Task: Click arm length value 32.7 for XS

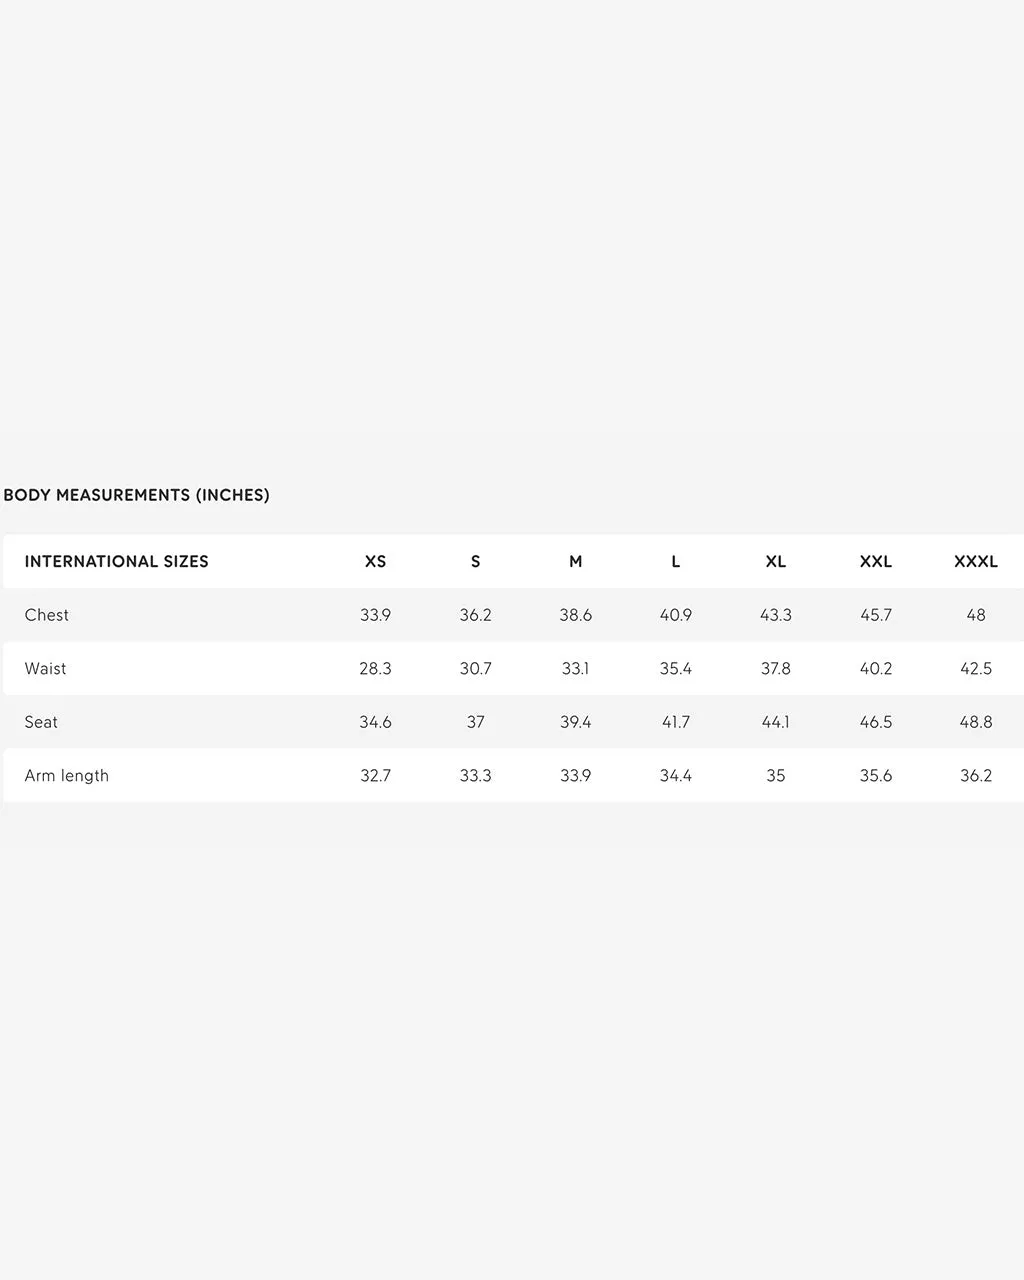Action: [x=375, y=776]
